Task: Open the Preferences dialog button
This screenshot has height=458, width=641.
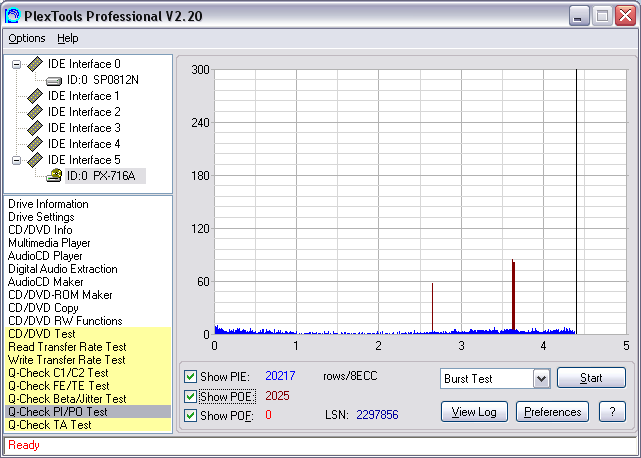Action: (x=552, y=412)
